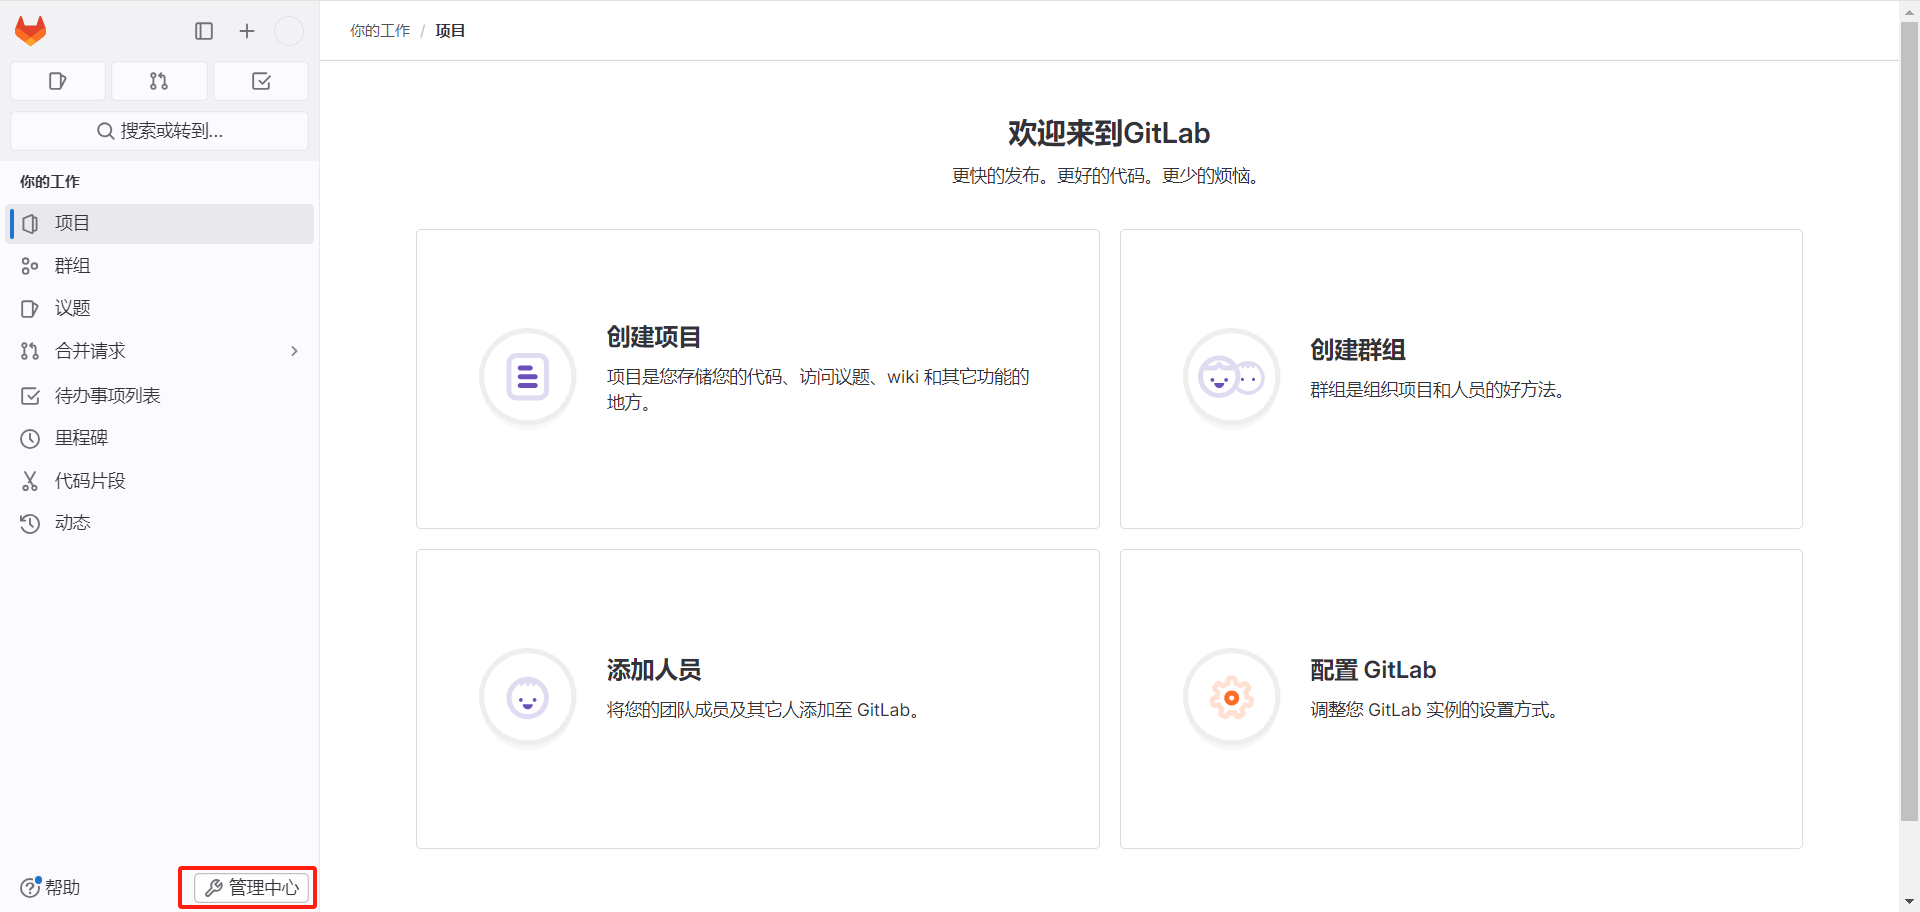Open 动态 in the sidebar
The width and height of the screenshot is (1920, 912).
point(160,523)
